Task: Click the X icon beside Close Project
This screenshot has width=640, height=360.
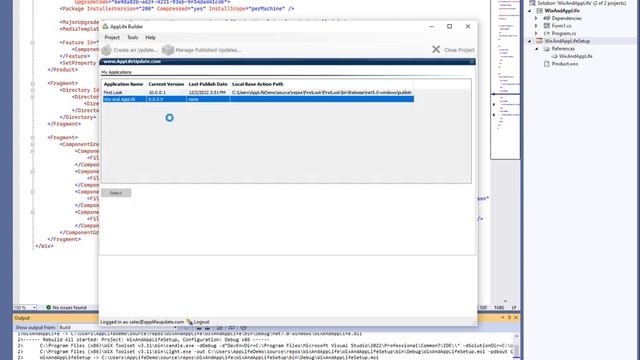Action: (x=436, y=49)
